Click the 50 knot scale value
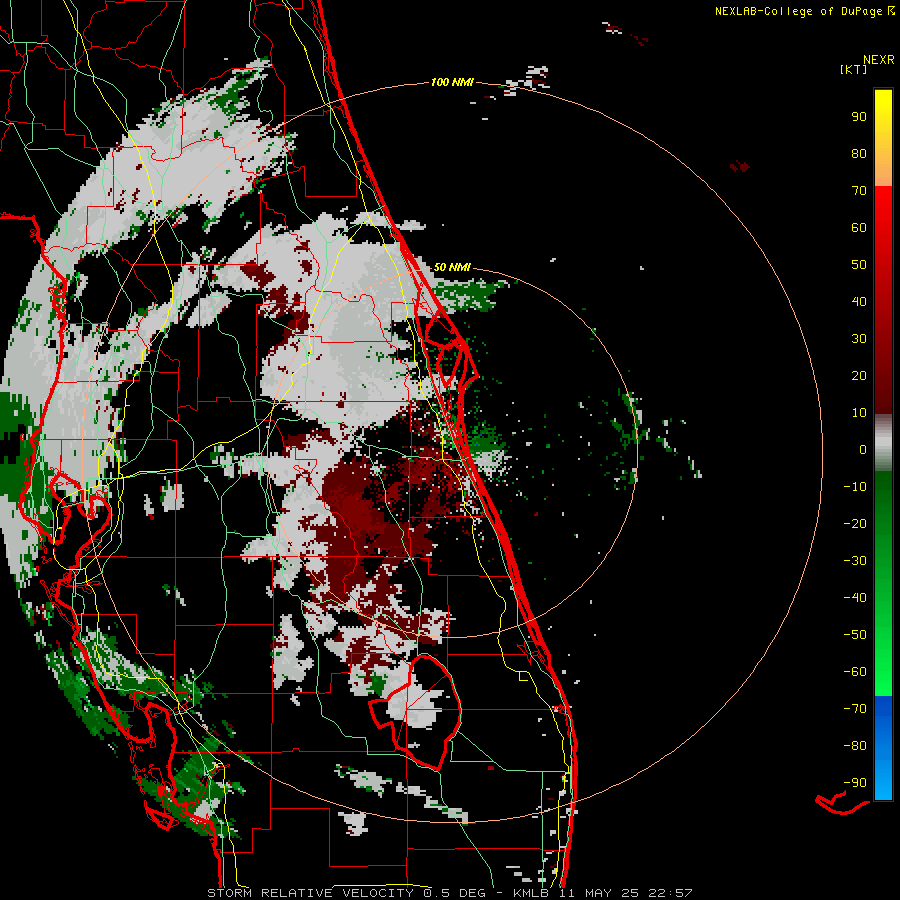This screenshot has width=900, height=900. point(859,265)
